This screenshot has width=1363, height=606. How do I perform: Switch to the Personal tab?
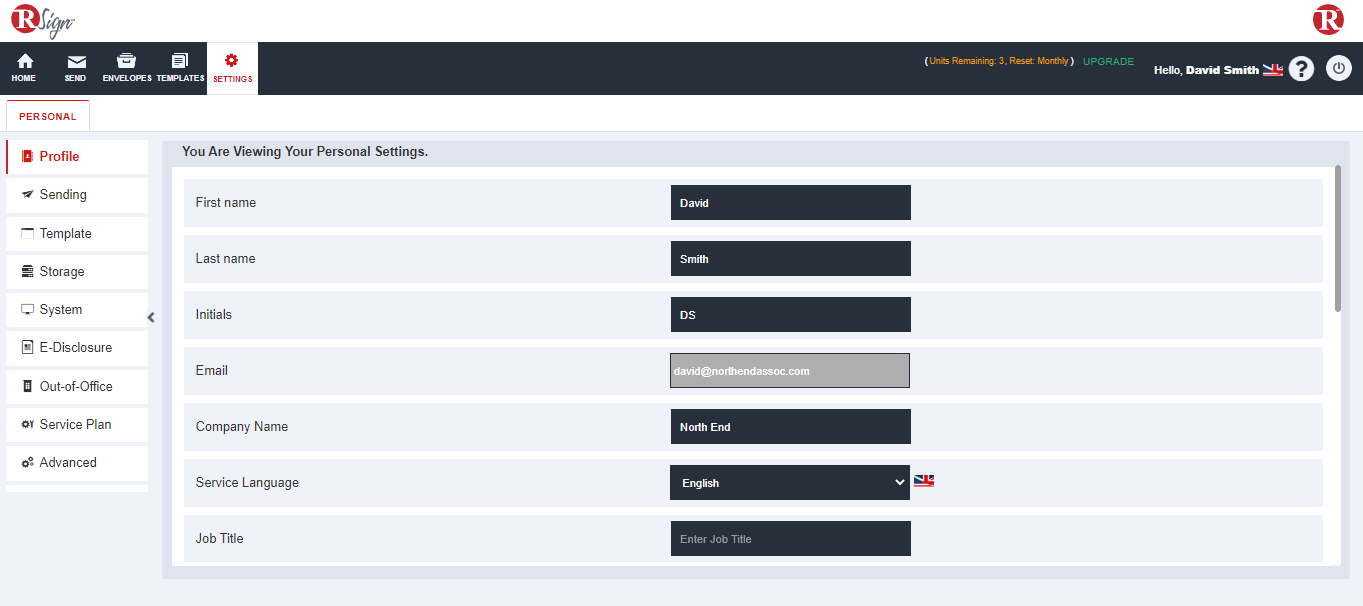(x=48, y=116)
